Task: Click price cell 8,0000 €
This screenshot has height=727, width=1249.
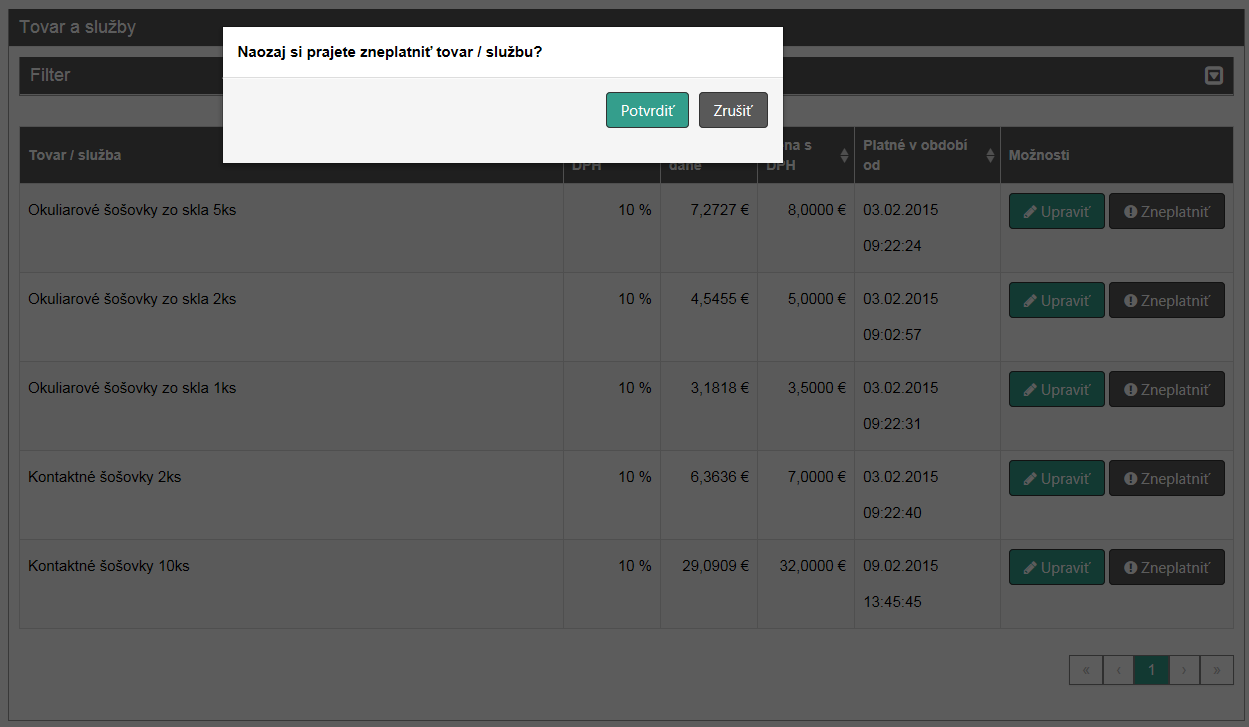Action: 816,210
